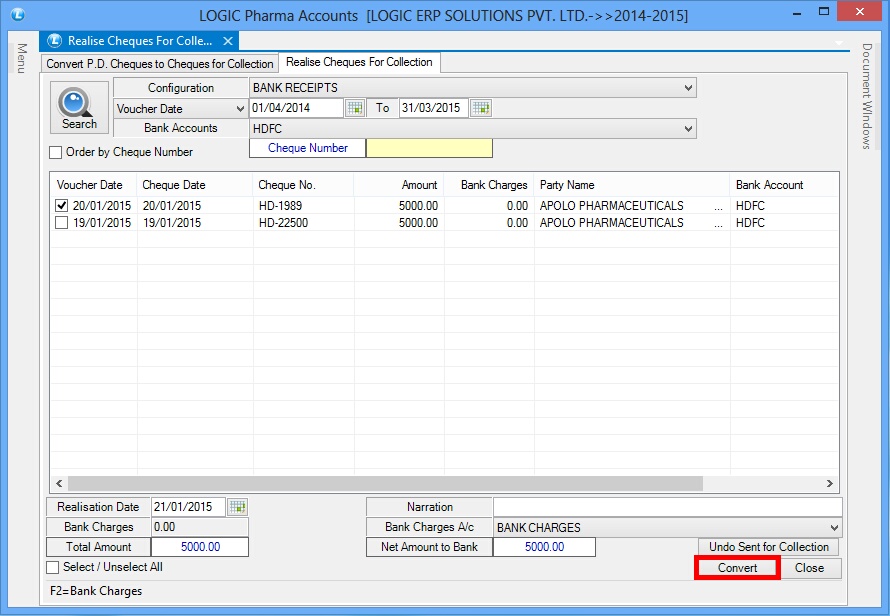Switch to Convert P.D. Cheques tab
This screenshot has height=616, width=890.
pyautogui.click(x=160, y=63)
